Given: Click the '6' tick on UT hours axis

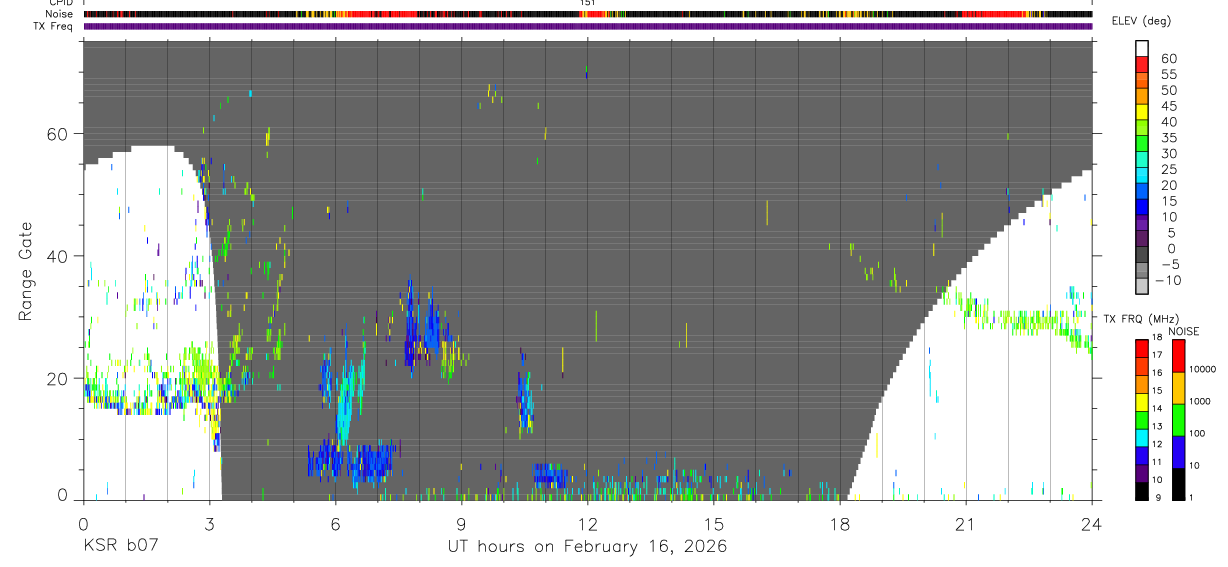Looking at the screenshot, I should tap(335, 523).
